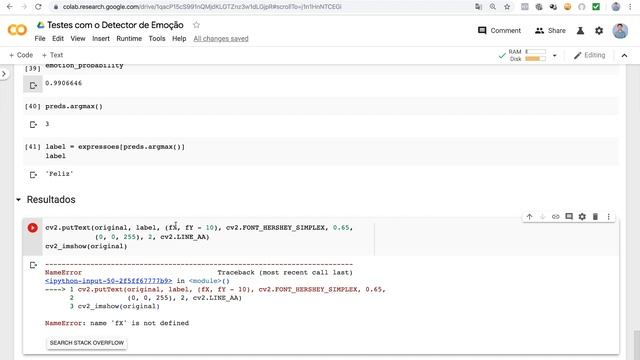Click the Disk usage bar

[536, 59]
